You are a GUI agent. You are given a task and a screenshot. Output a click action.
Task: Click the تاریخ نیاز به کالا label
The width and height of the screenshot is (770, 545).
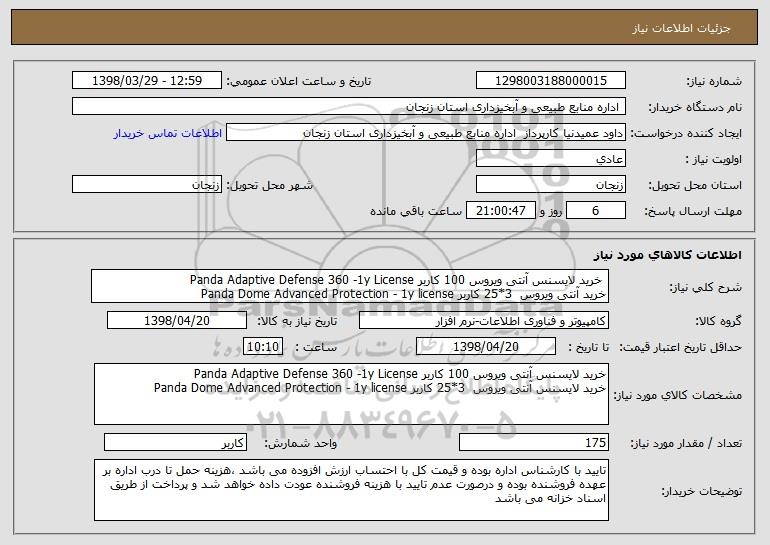(297, 322)
